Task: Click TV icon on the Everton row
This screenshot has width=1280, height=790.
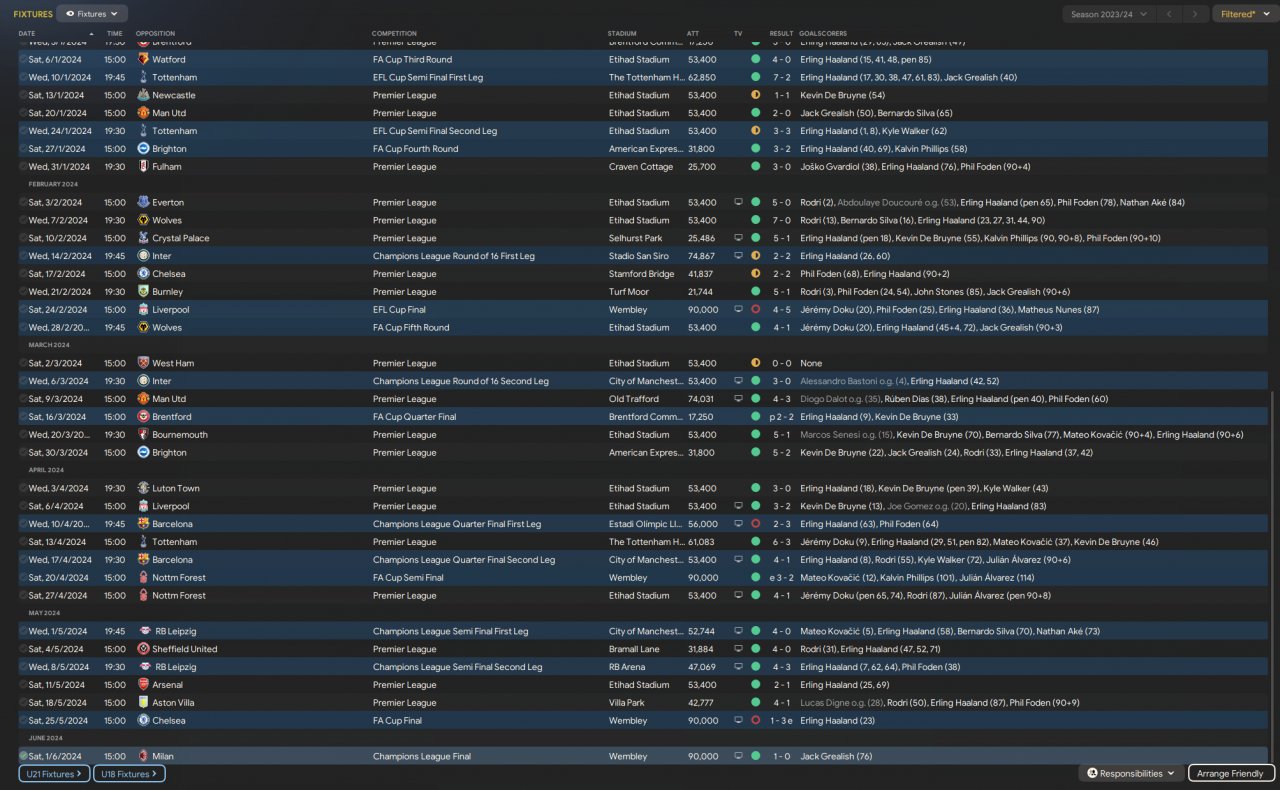Action: 738,202
